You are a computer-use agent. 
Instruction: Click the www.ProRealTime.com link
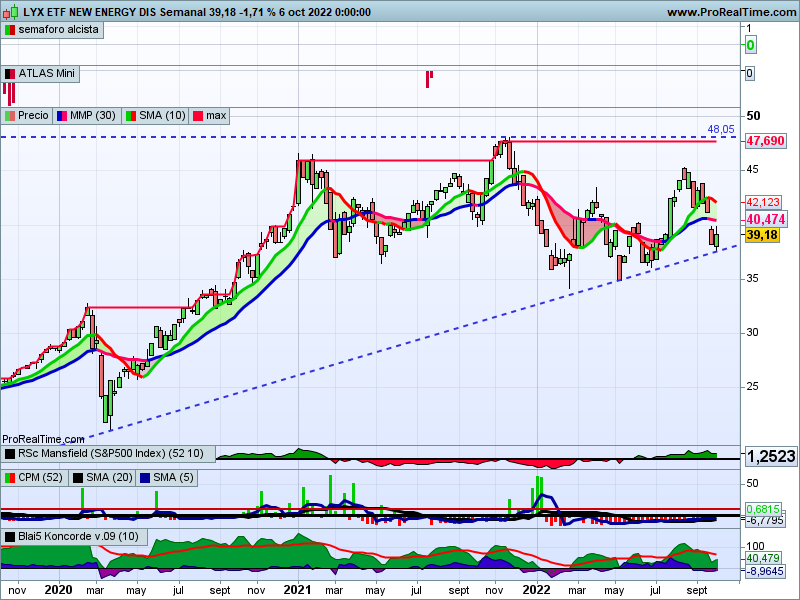pos(732,12)
